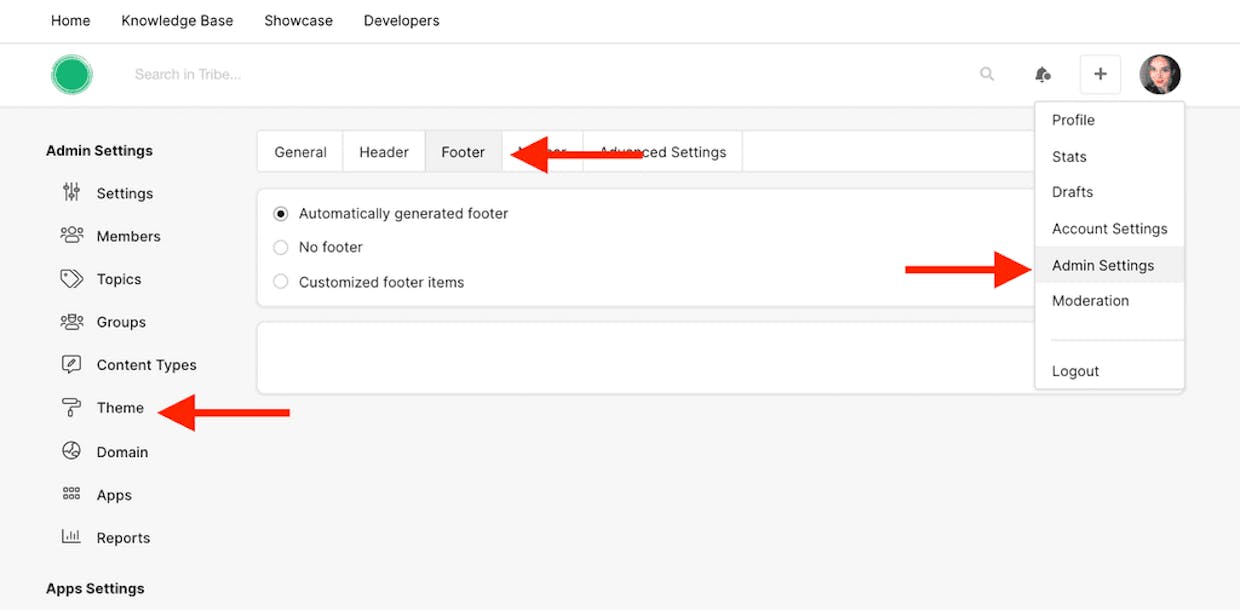Click the Settings sliders icon
The width and height of the screenshot is (1240, 610).
71,192
